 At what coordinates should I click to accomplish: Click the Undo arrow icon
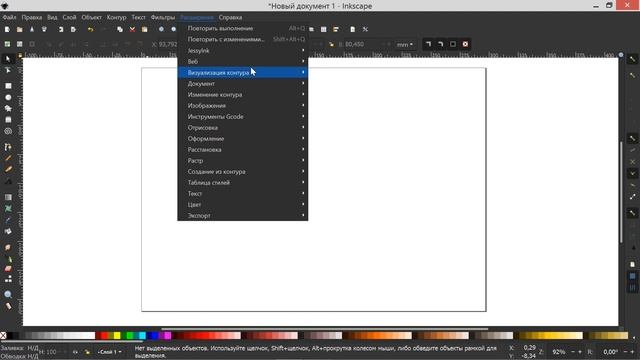pyautogui.click(x=90, y=29)
